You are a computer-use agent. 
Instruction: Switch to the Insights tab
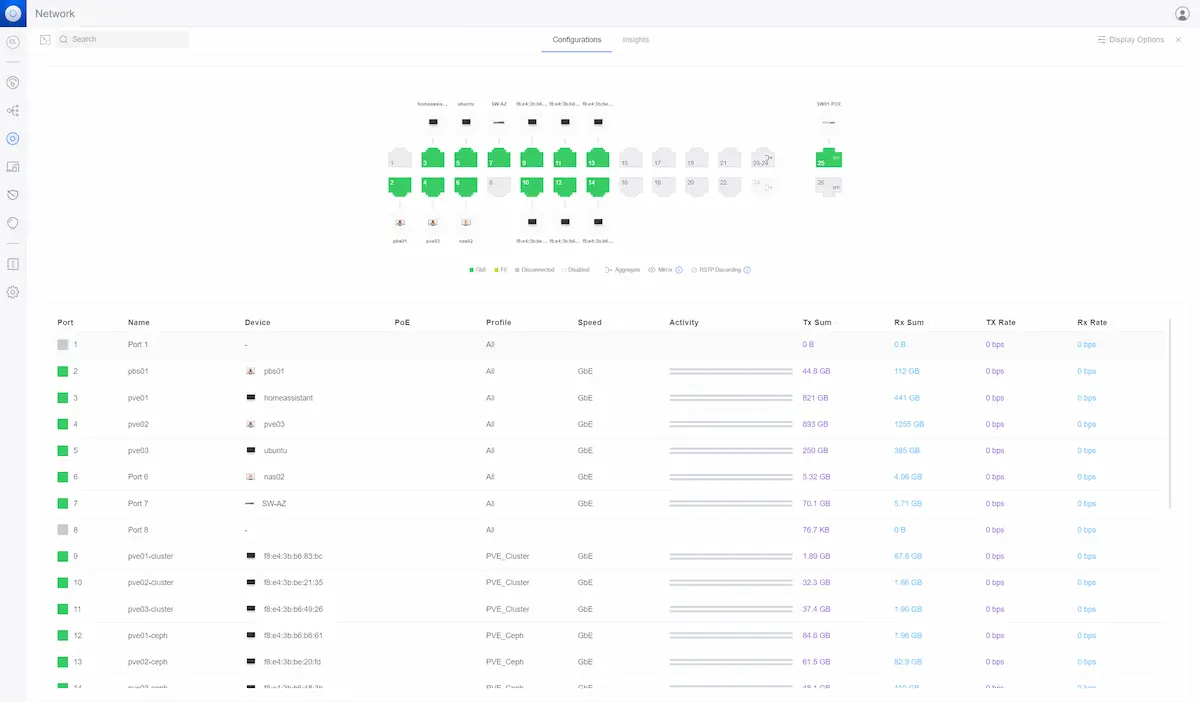click(635, 40)
